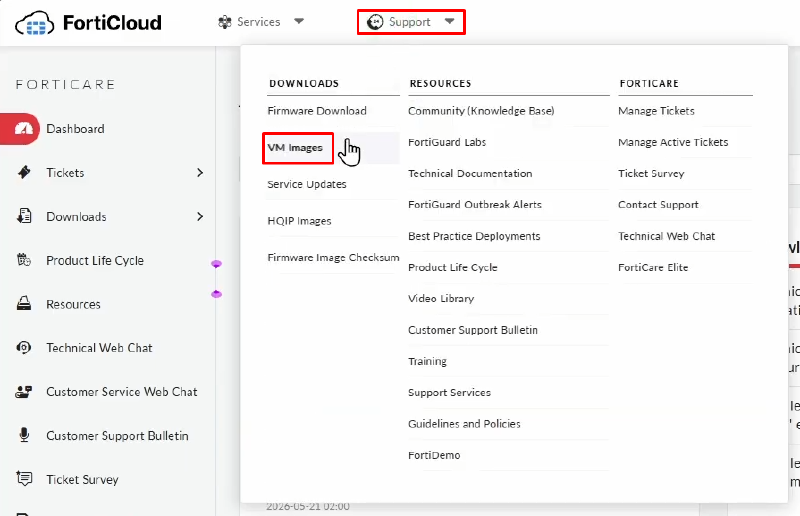Open Firmware Download from the menu
Viewport: 800px width, 516px height.
point(317,111)
